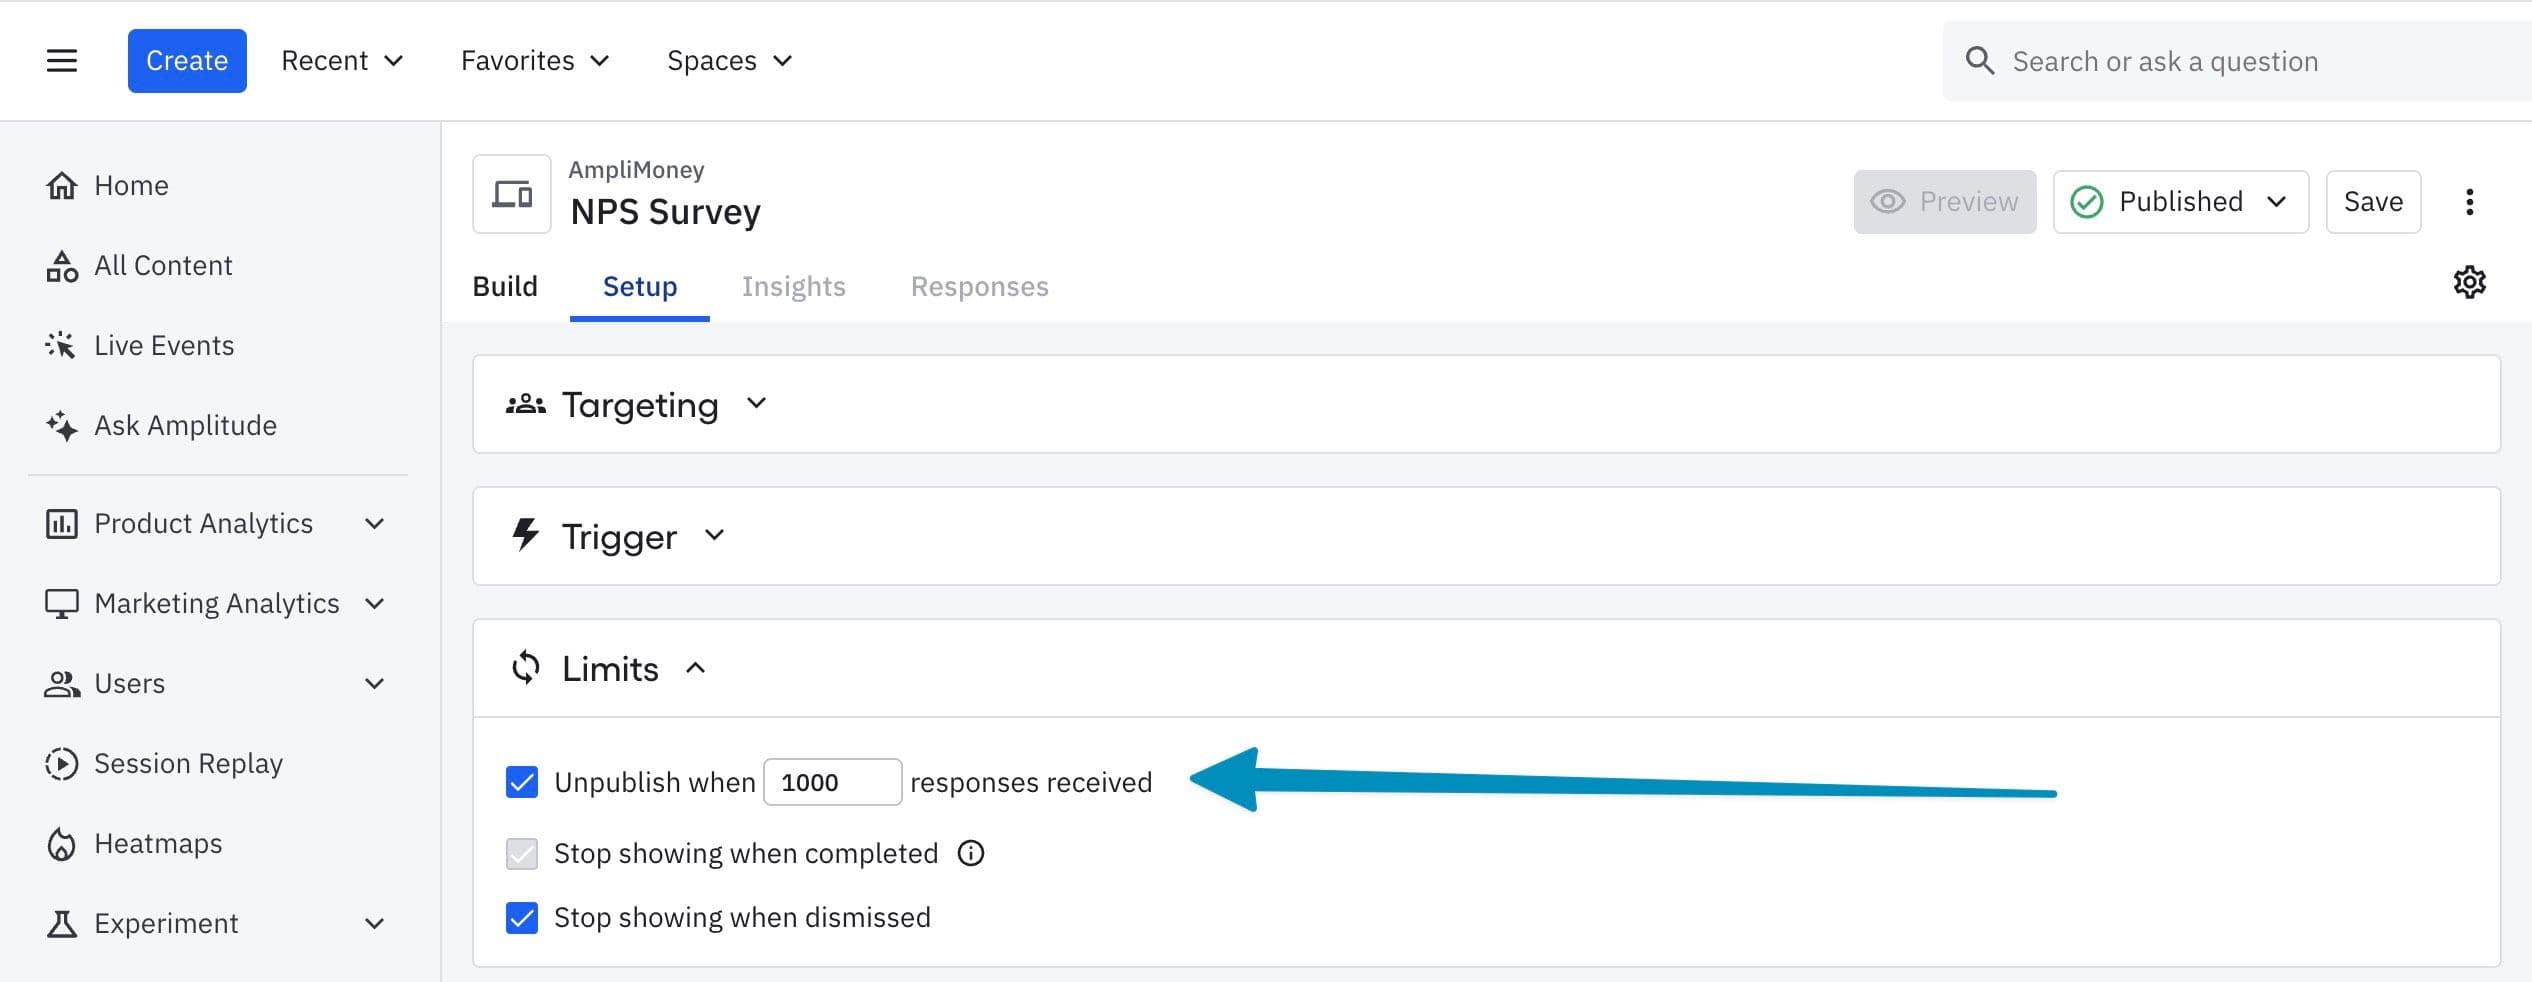Click the blue Create button
This screenshot has width=2532, height=982.
[187, 61]
